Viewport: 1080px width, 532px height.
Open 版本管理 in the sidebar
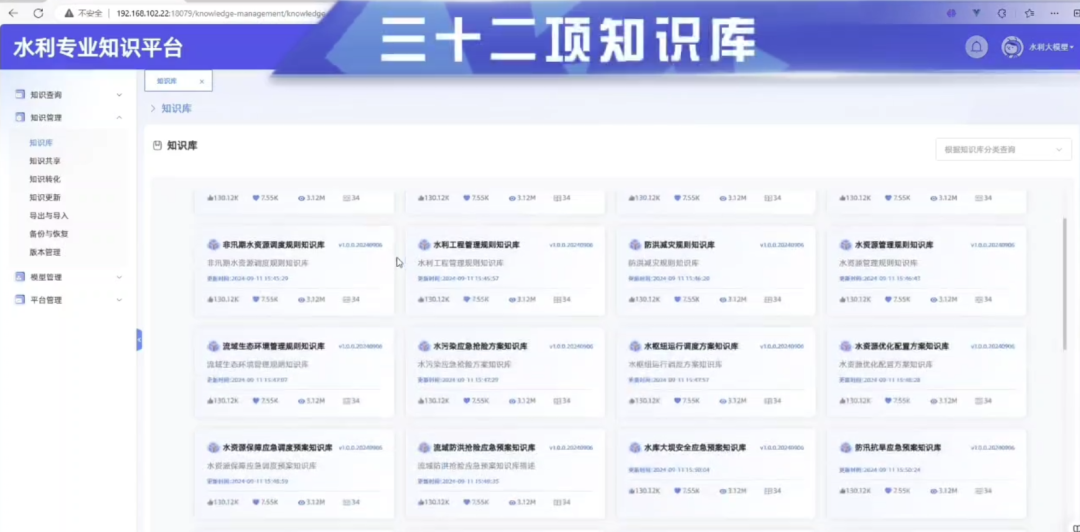[45, 252]
